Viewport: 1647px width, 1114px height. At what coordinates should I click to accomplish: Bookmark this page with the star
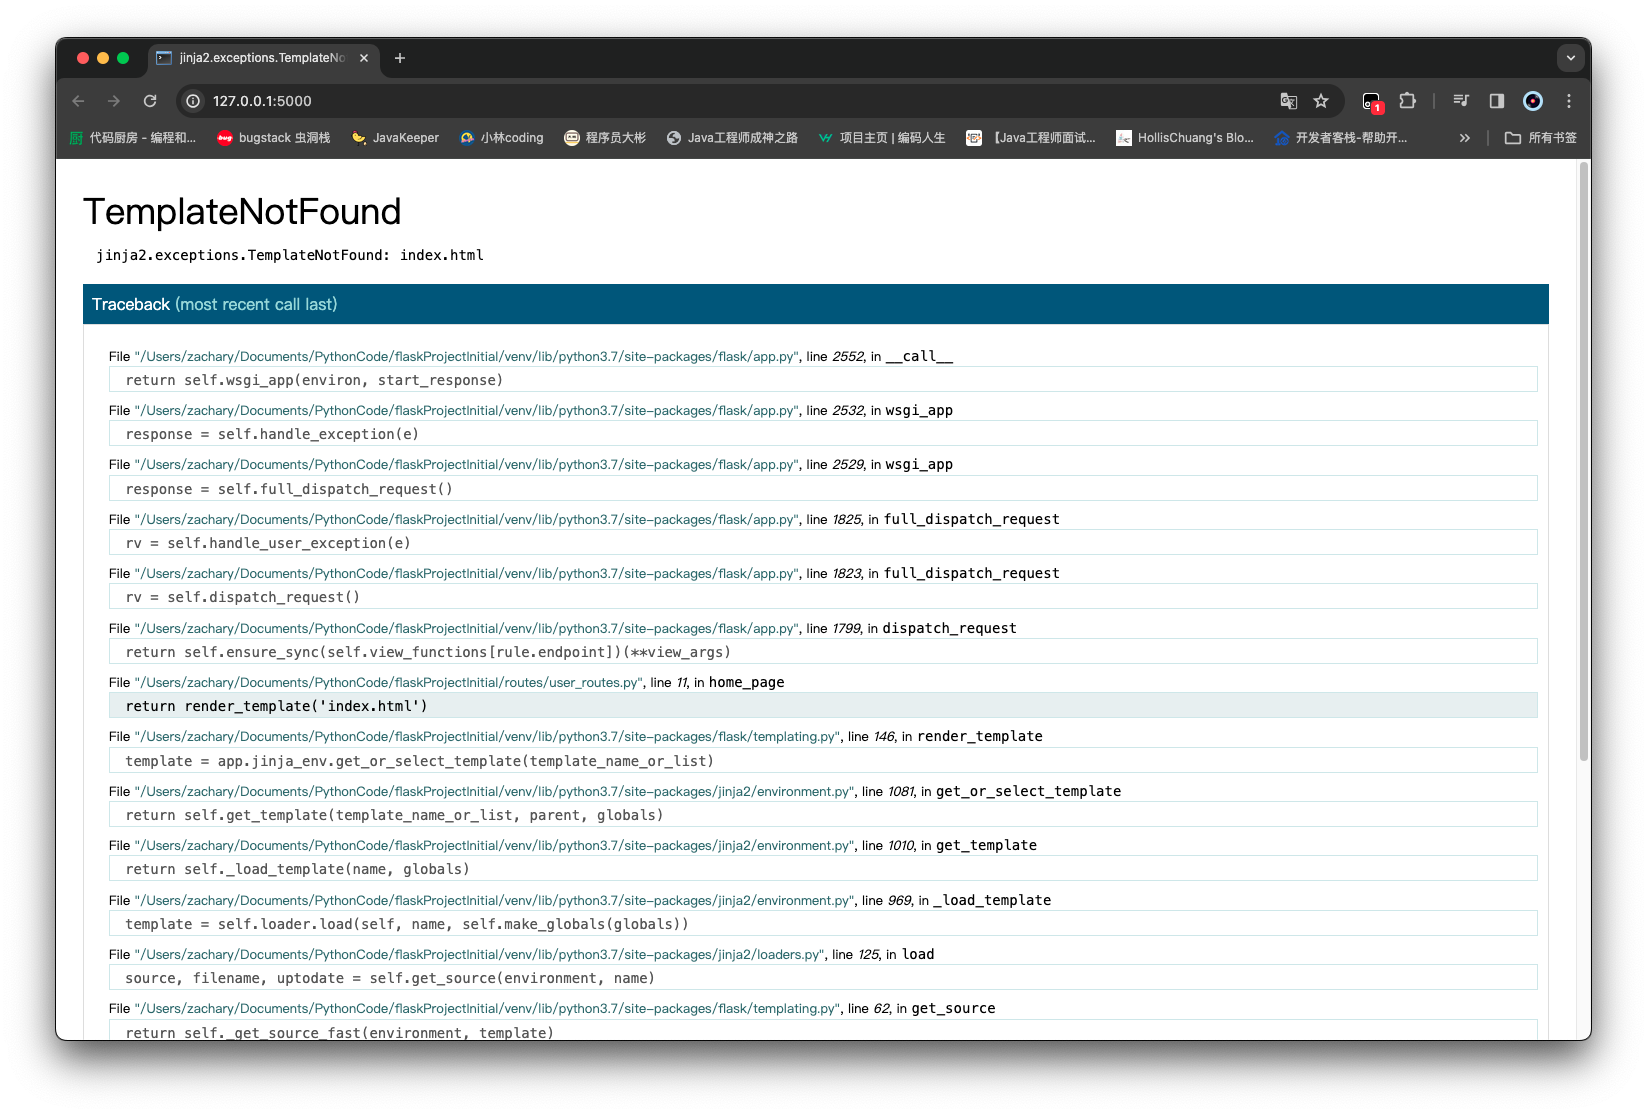click(x=1321, y=101)
